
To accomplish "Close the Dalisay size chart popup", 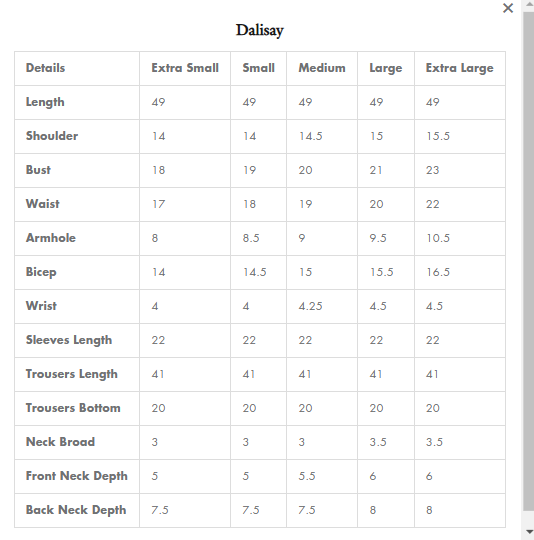I will [508, 8].
